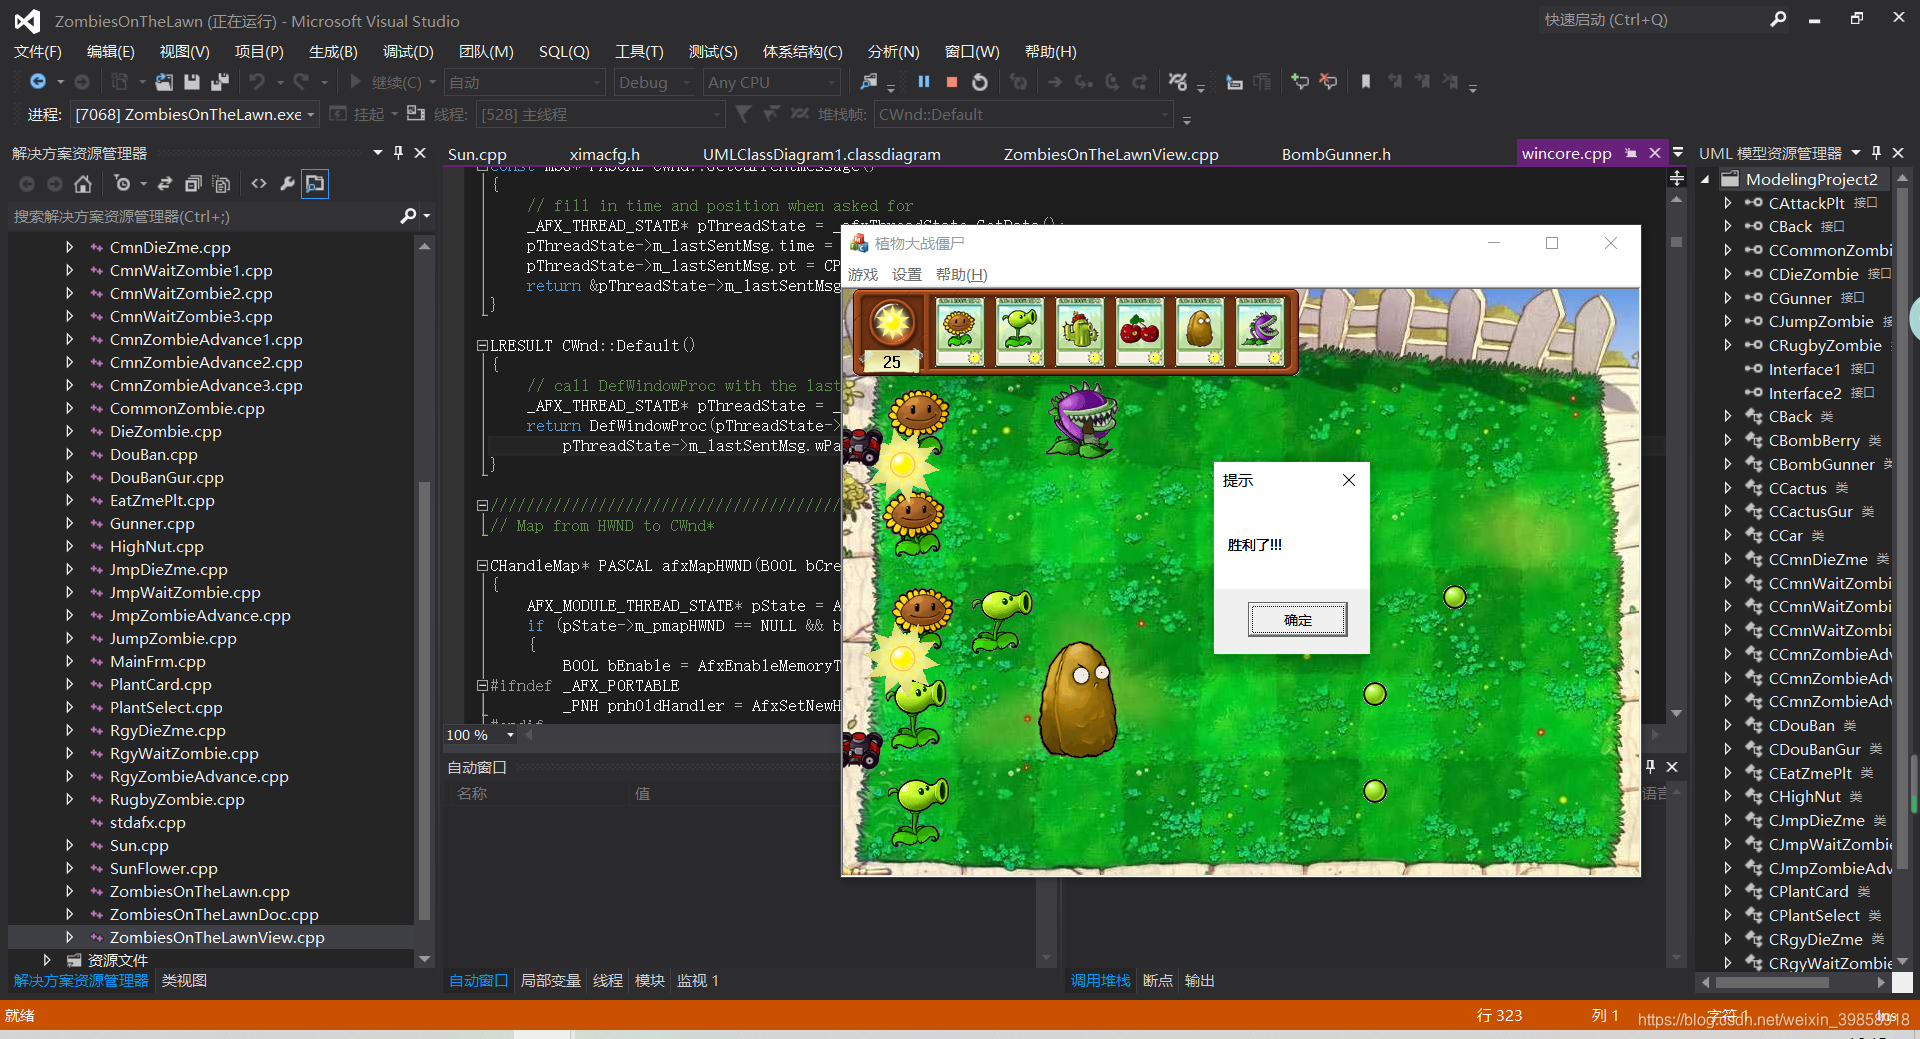The height and width of the screenshot is (1039, 1920).
Task: Expand the 资源文件 folder node
Action: pyautogui.click(x=46, y=960)
